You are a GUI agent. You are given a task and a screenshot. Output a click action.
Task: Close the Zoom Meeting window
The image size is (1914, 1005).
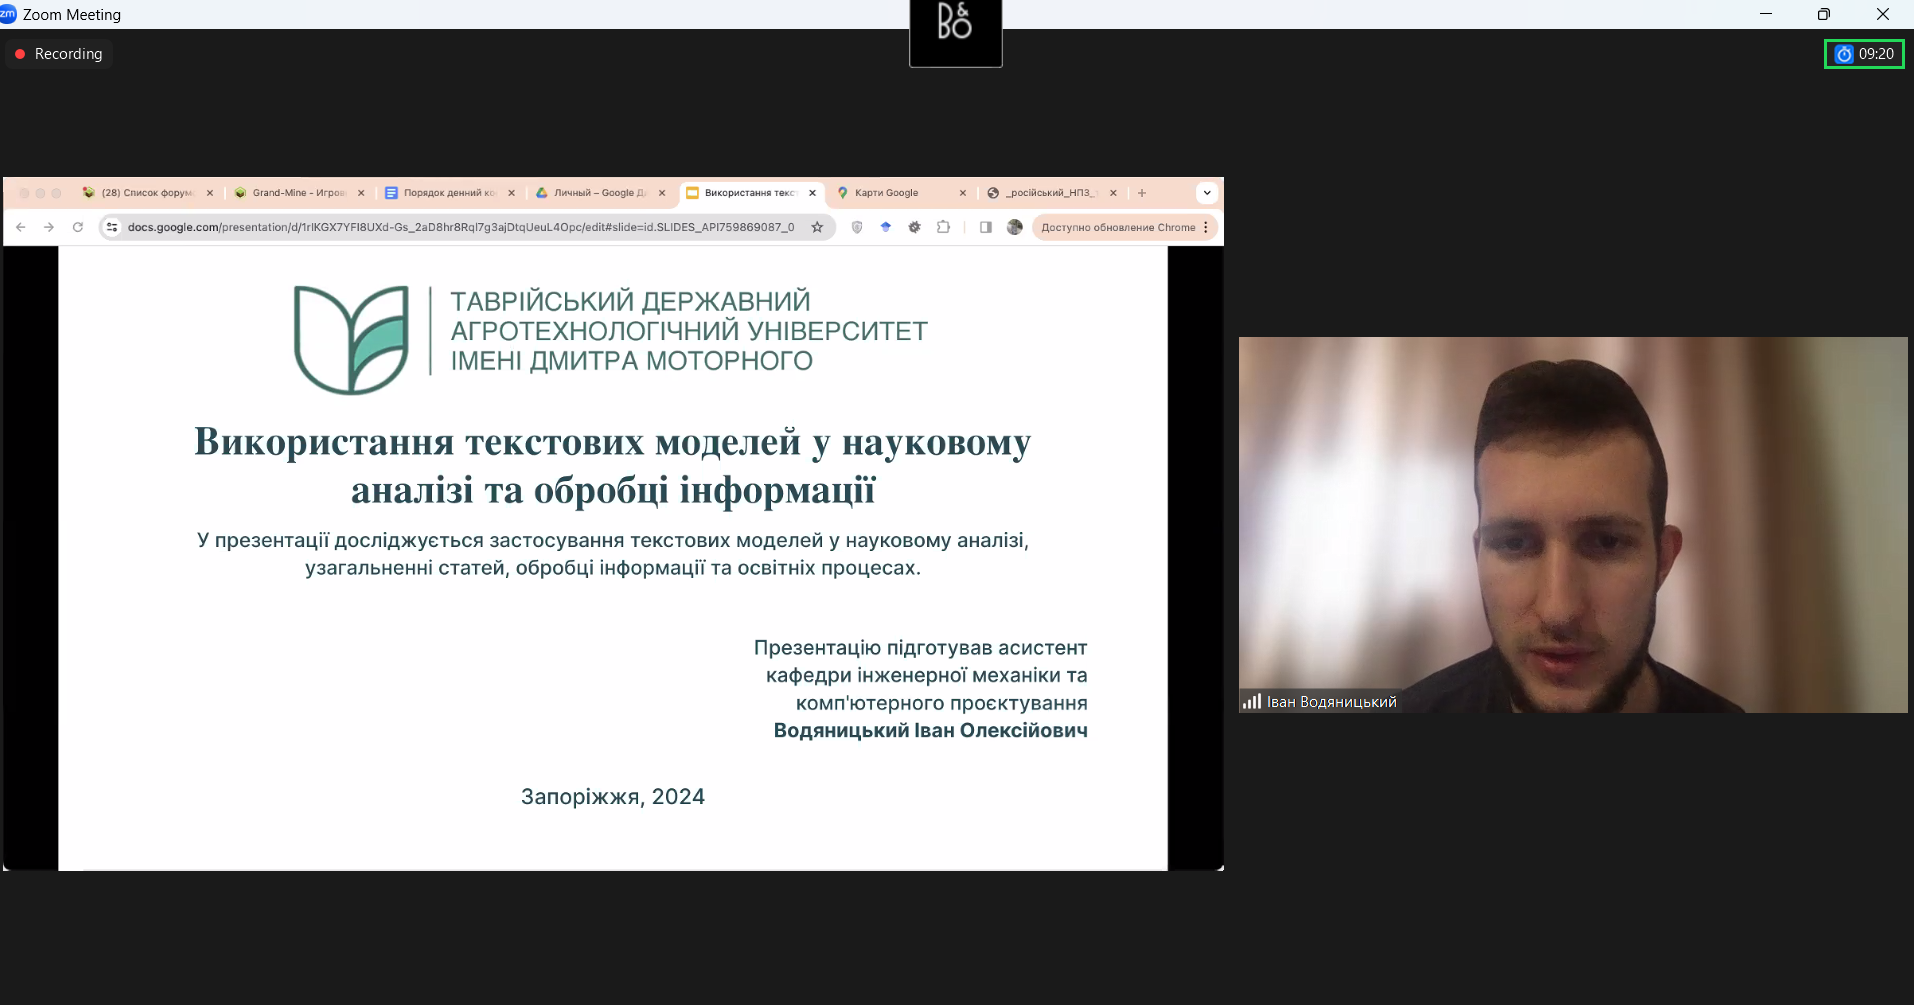point(1883,14)
